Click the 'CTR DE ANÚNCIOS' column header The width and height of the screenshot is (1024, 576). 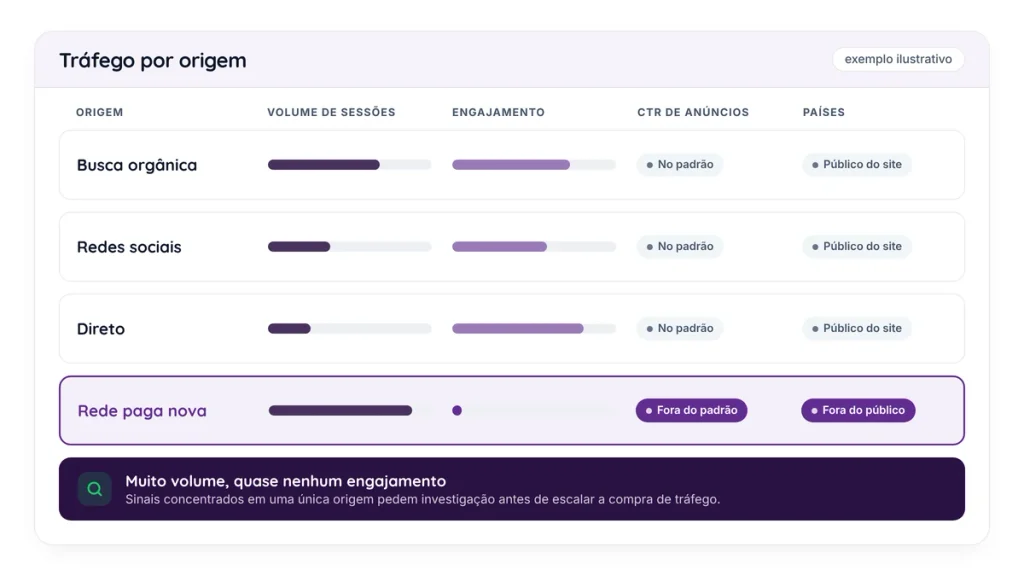pyautogui.click(x=693, y=112)
